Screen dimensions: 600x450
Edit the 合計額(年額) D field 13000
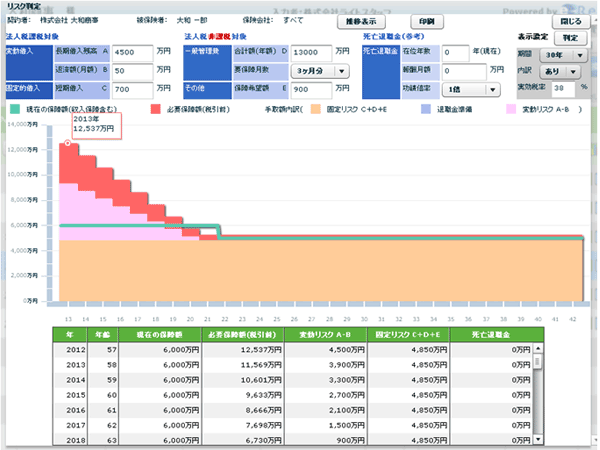tap(311, 52)
